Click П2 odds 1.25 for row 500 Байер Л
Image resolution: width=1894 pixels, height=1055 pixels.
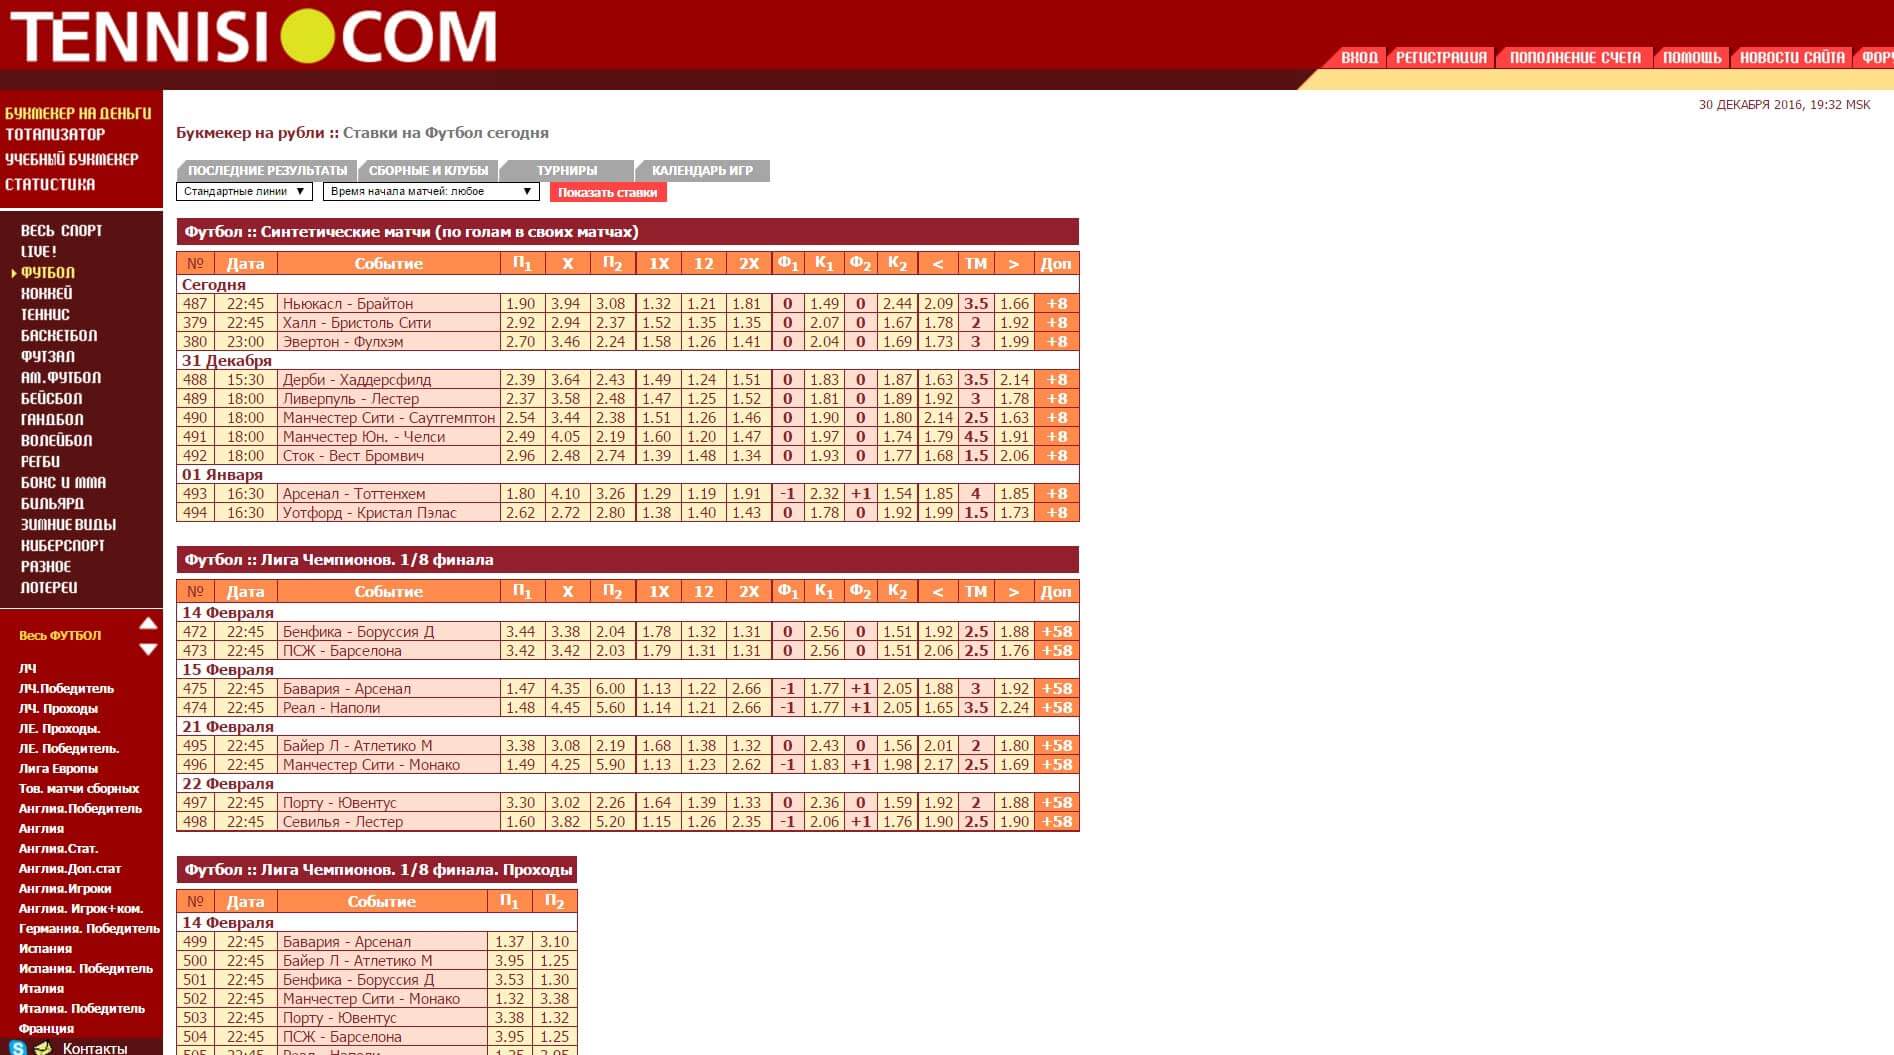pyautogui.click(x=554, y=960)
